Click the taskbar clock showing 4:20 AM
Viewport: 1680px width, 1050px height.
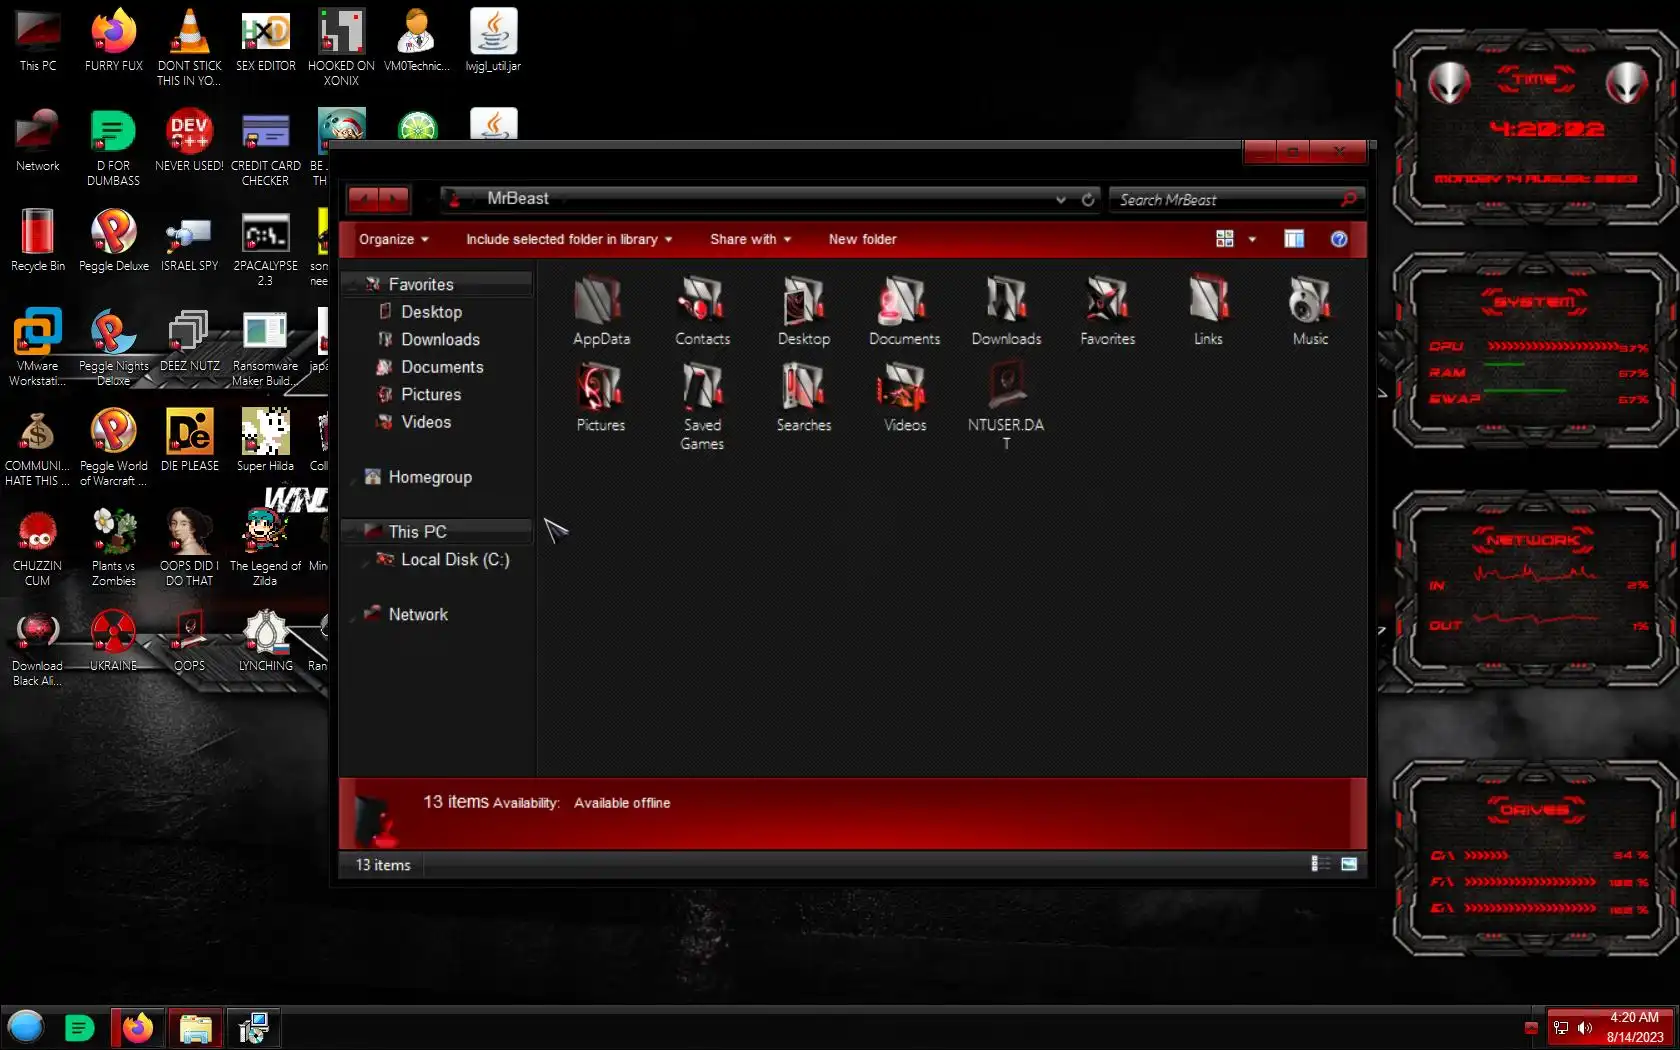(x=1635, y=1027)
